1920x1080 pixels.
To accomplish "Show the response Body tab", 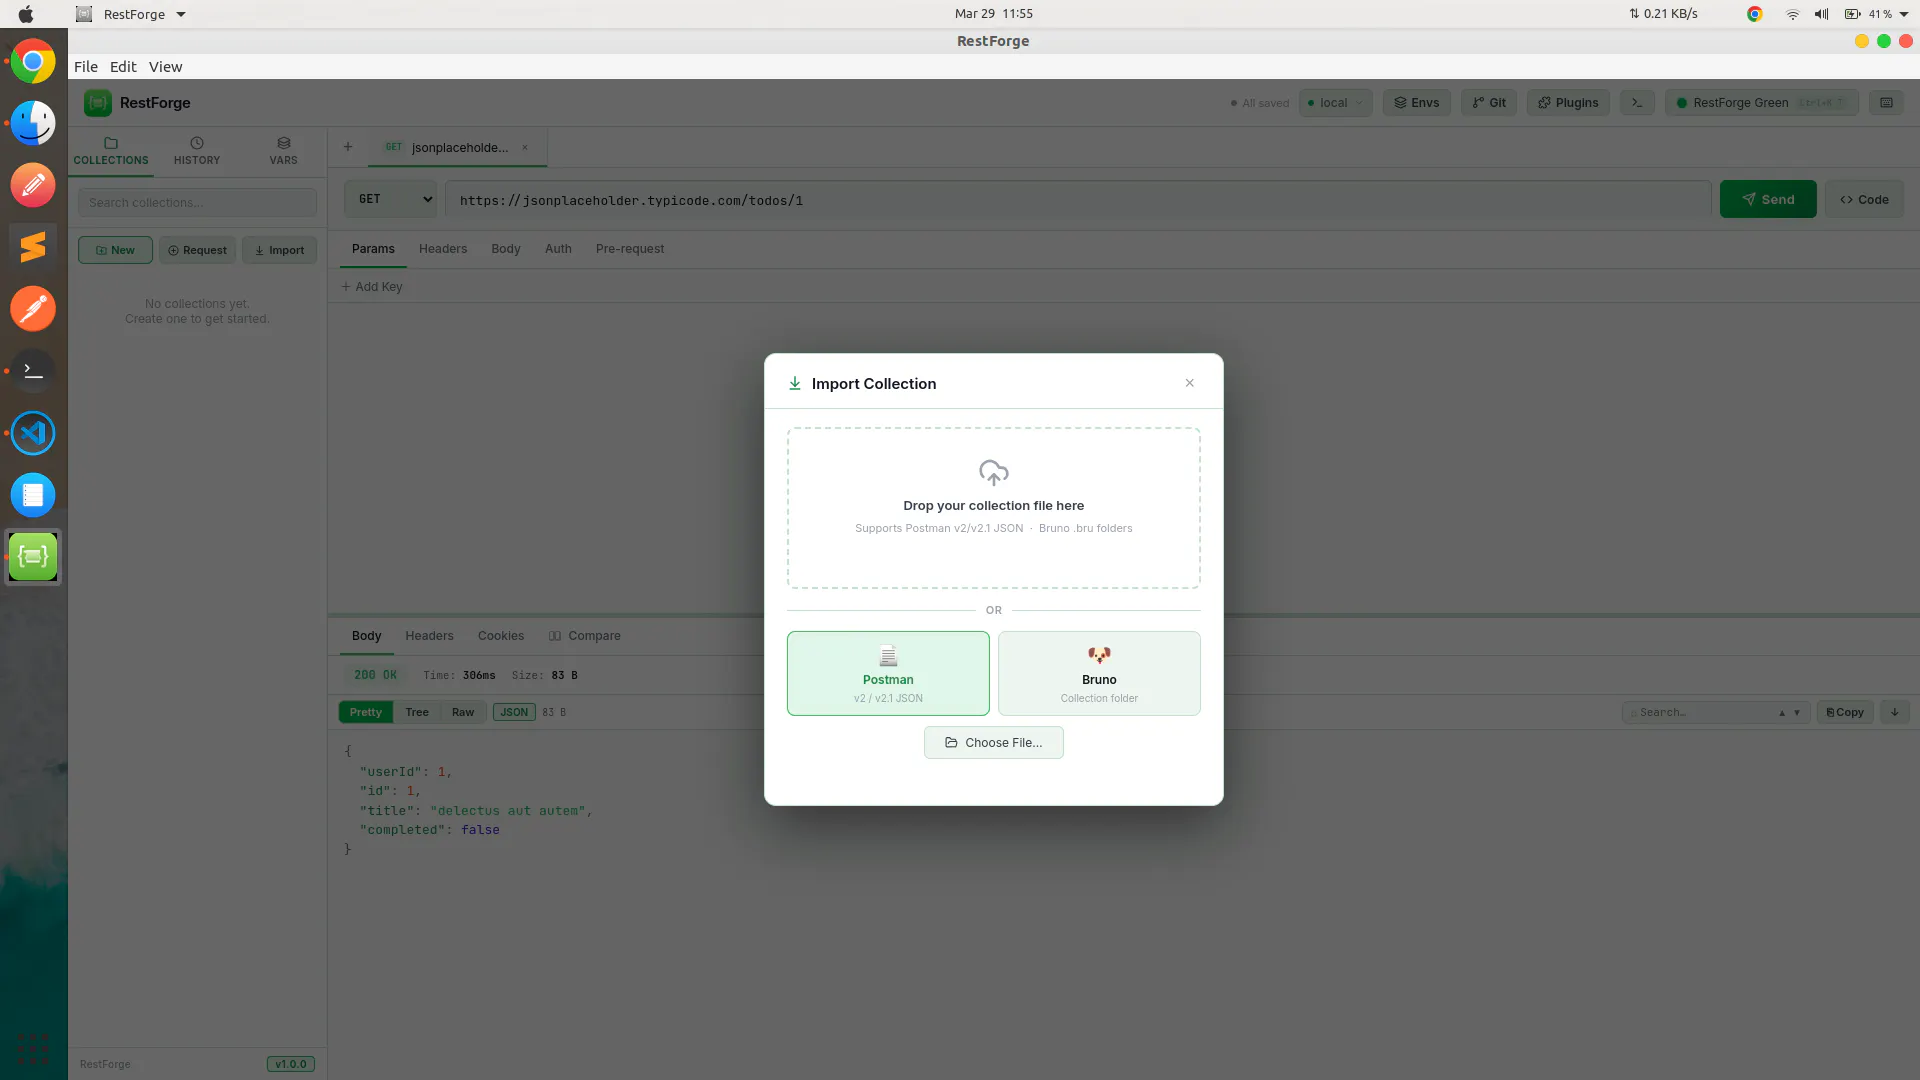I will (366, 636).
